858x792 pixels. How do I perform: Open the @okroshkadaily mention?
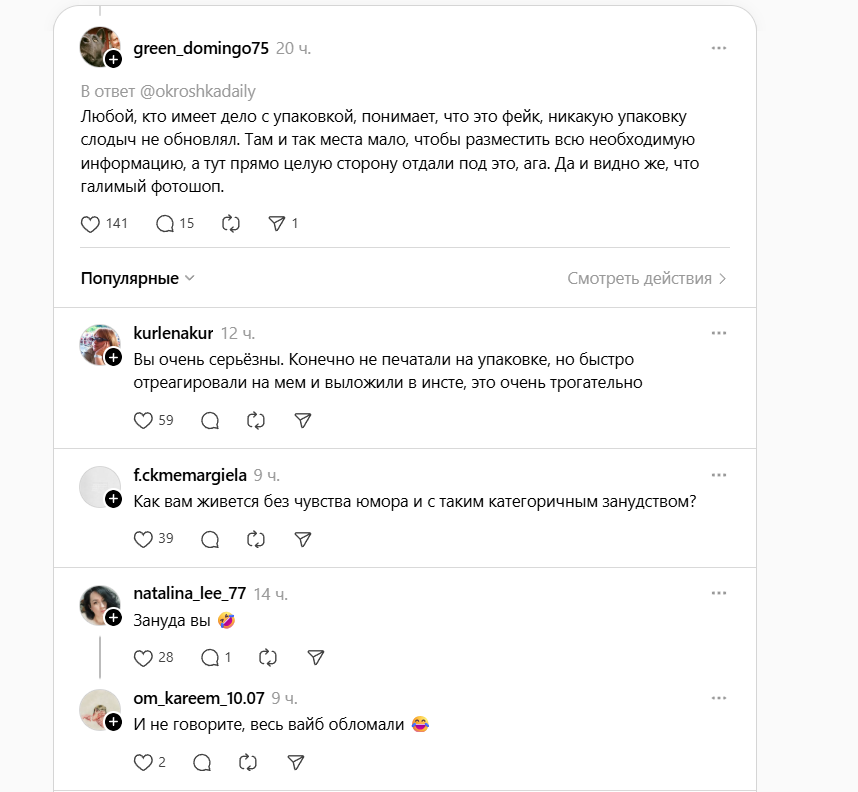coord(194,90)
